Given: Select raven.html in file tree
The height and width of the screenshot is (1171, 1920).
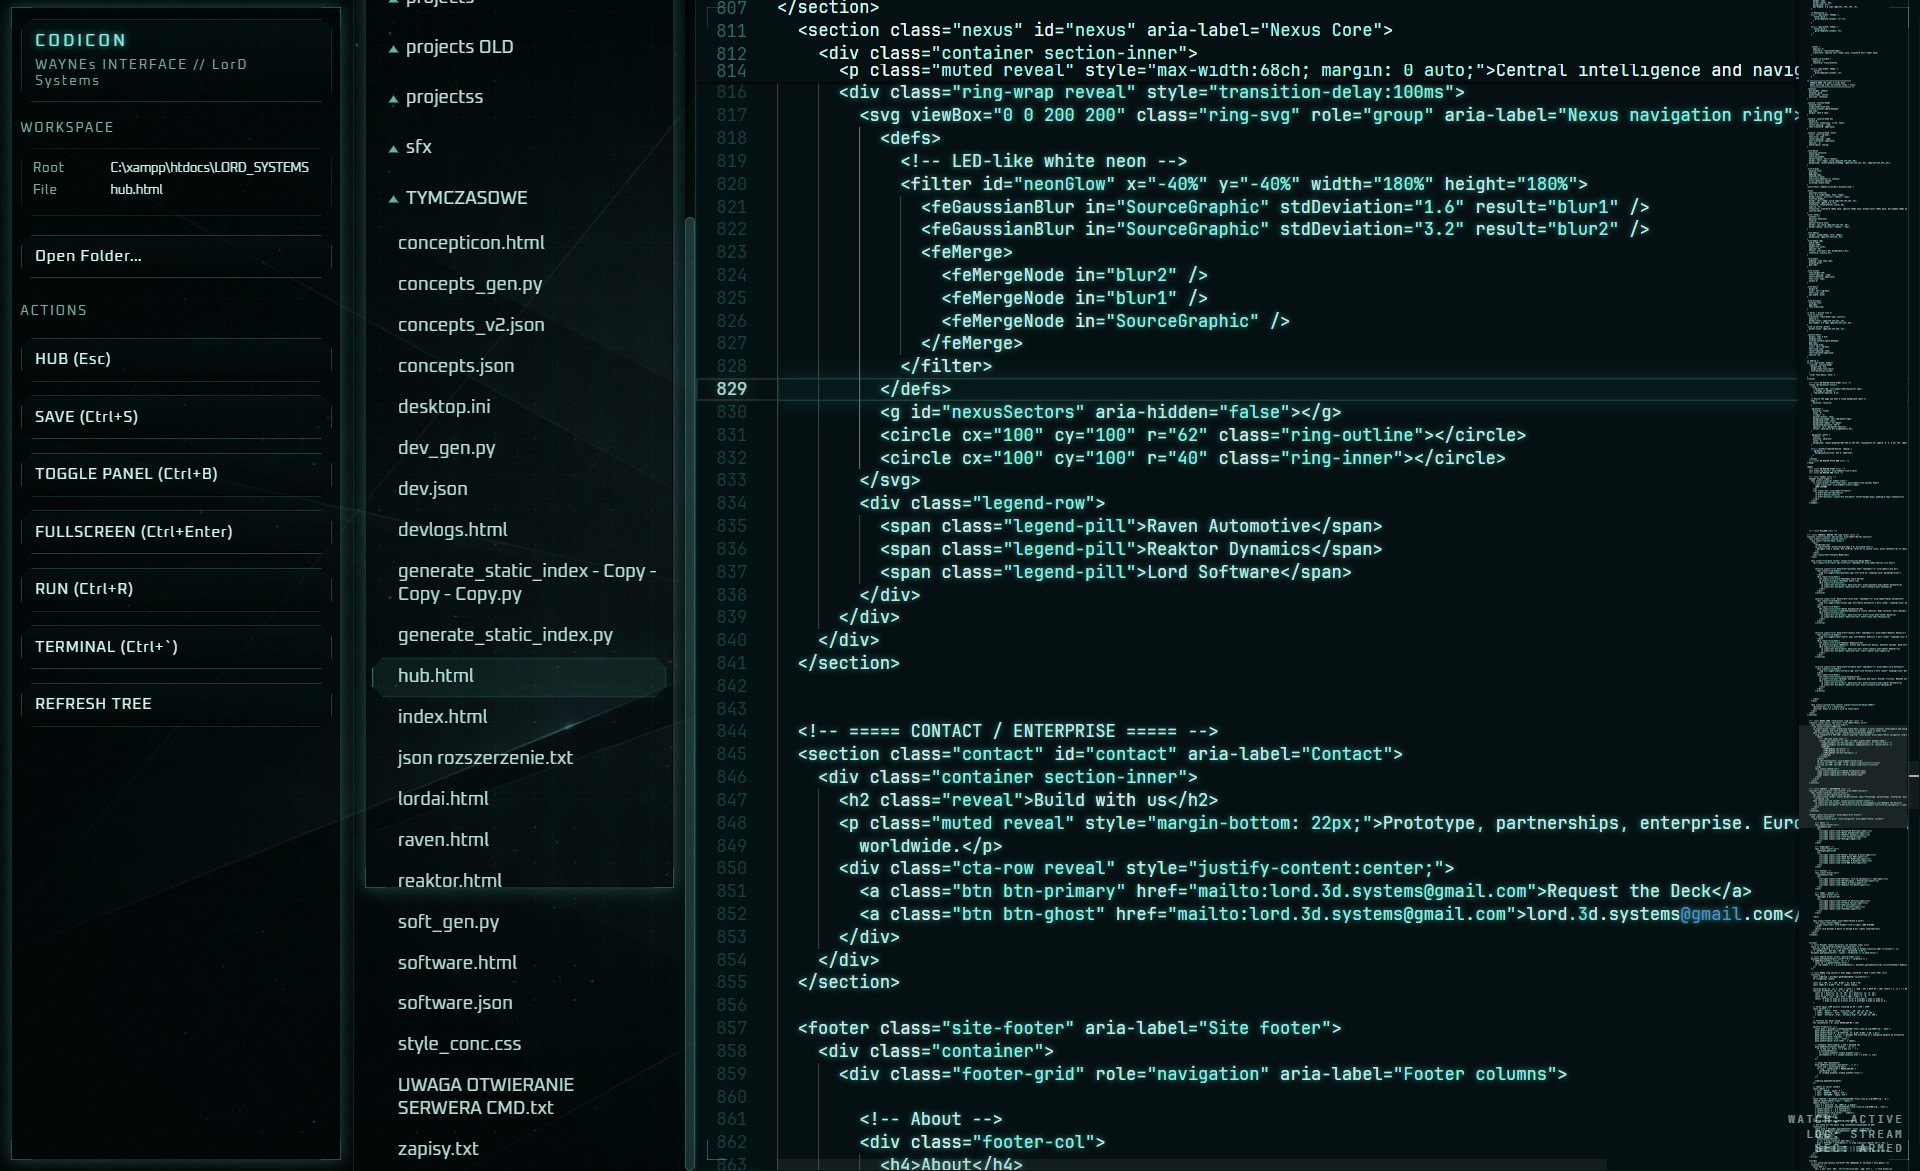Looking at the screenshot, I should [443, 840].
